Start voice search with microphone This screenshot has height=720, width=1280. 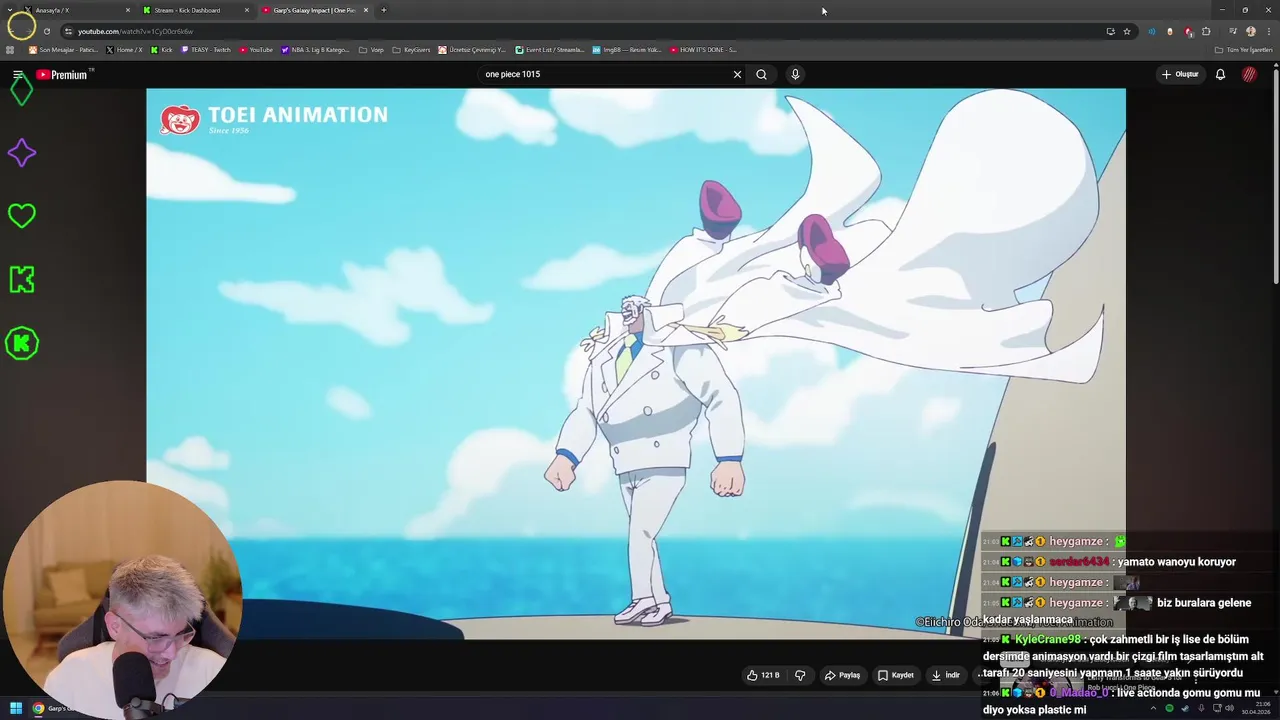click(x=795, y=74)
